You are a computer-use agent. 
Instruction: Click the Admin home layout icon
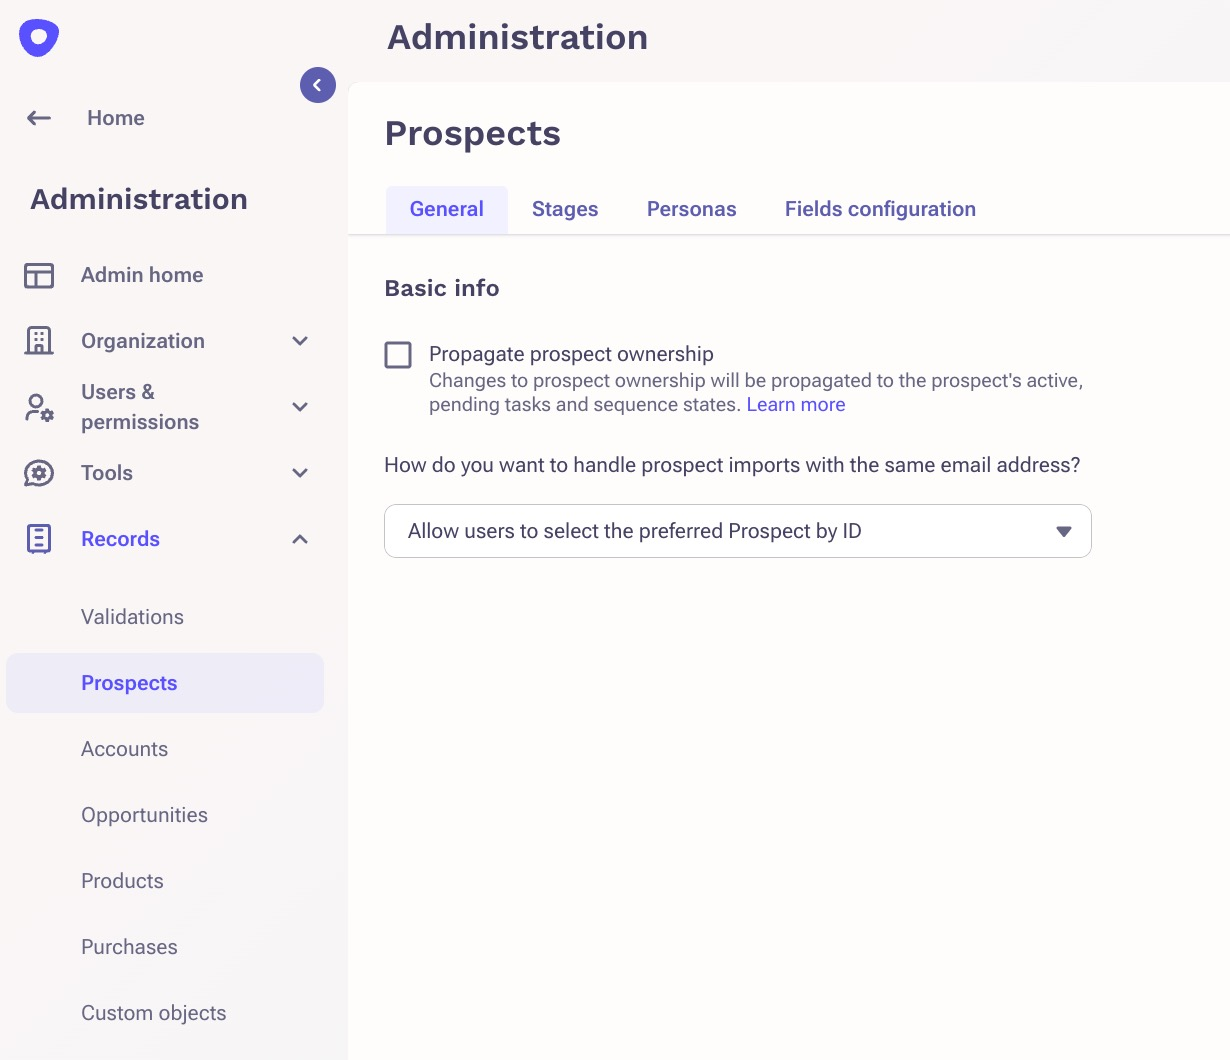tap(39, 275)
